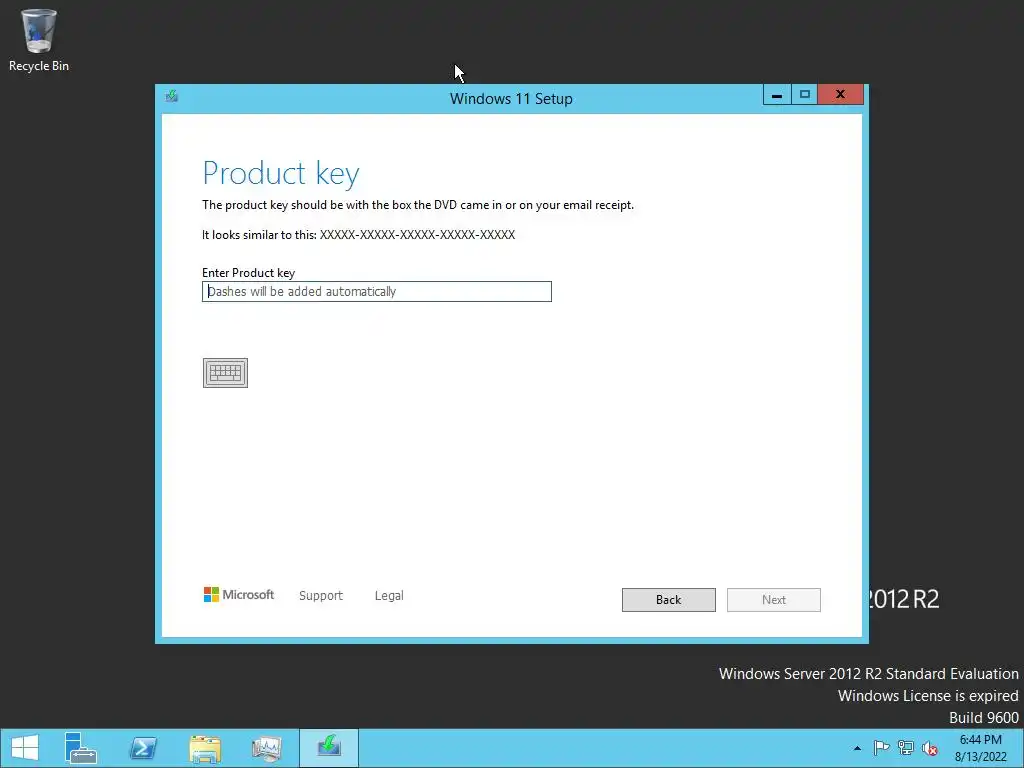Screen dimensions: 1024x768
Task: Show hidden tray icons arrow
Action: tap(857, 748)
